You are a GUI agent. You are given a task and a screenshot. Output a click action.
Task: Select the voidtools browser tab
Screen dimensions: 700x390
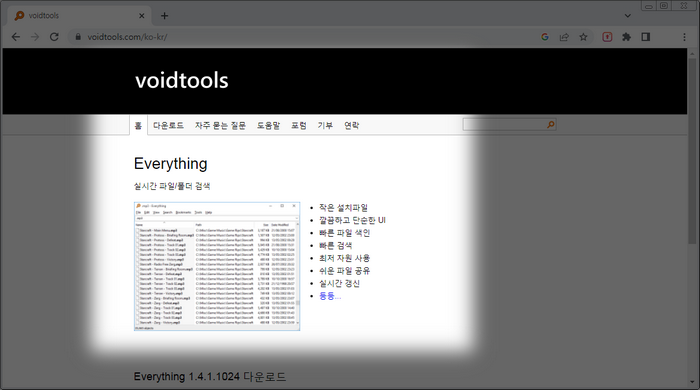pos(79,16)
